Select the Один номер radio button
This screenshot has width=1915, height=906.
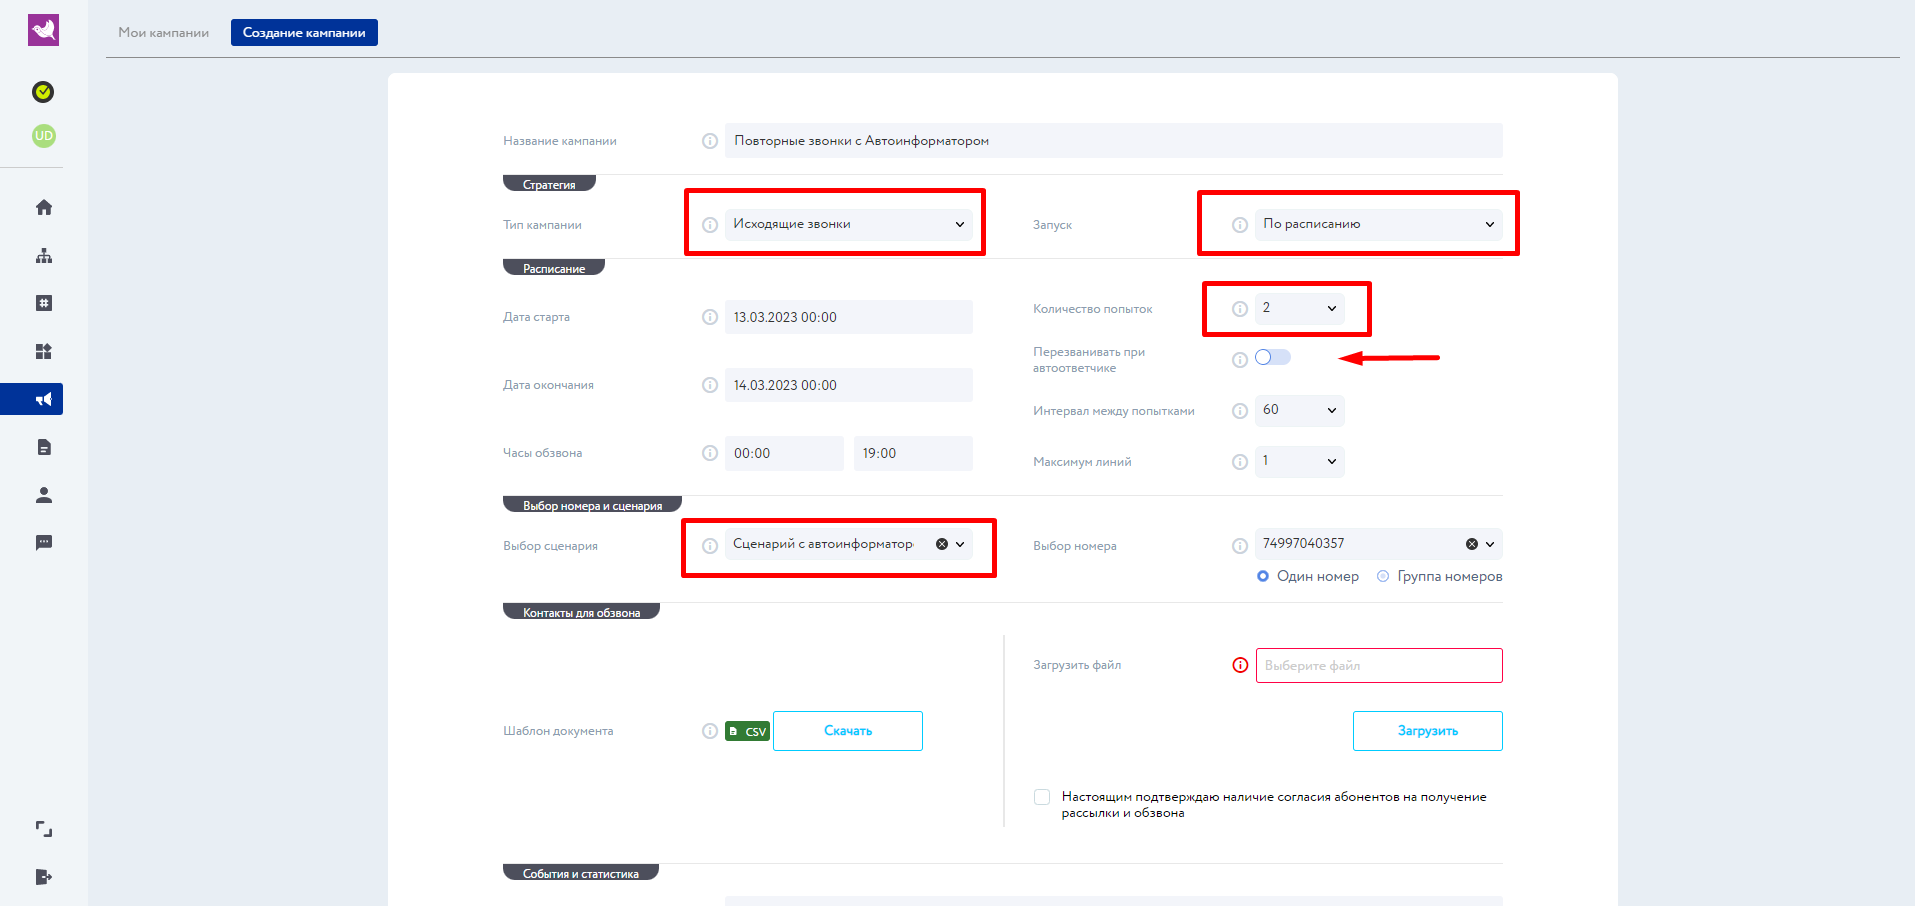tap(1263, 576)
